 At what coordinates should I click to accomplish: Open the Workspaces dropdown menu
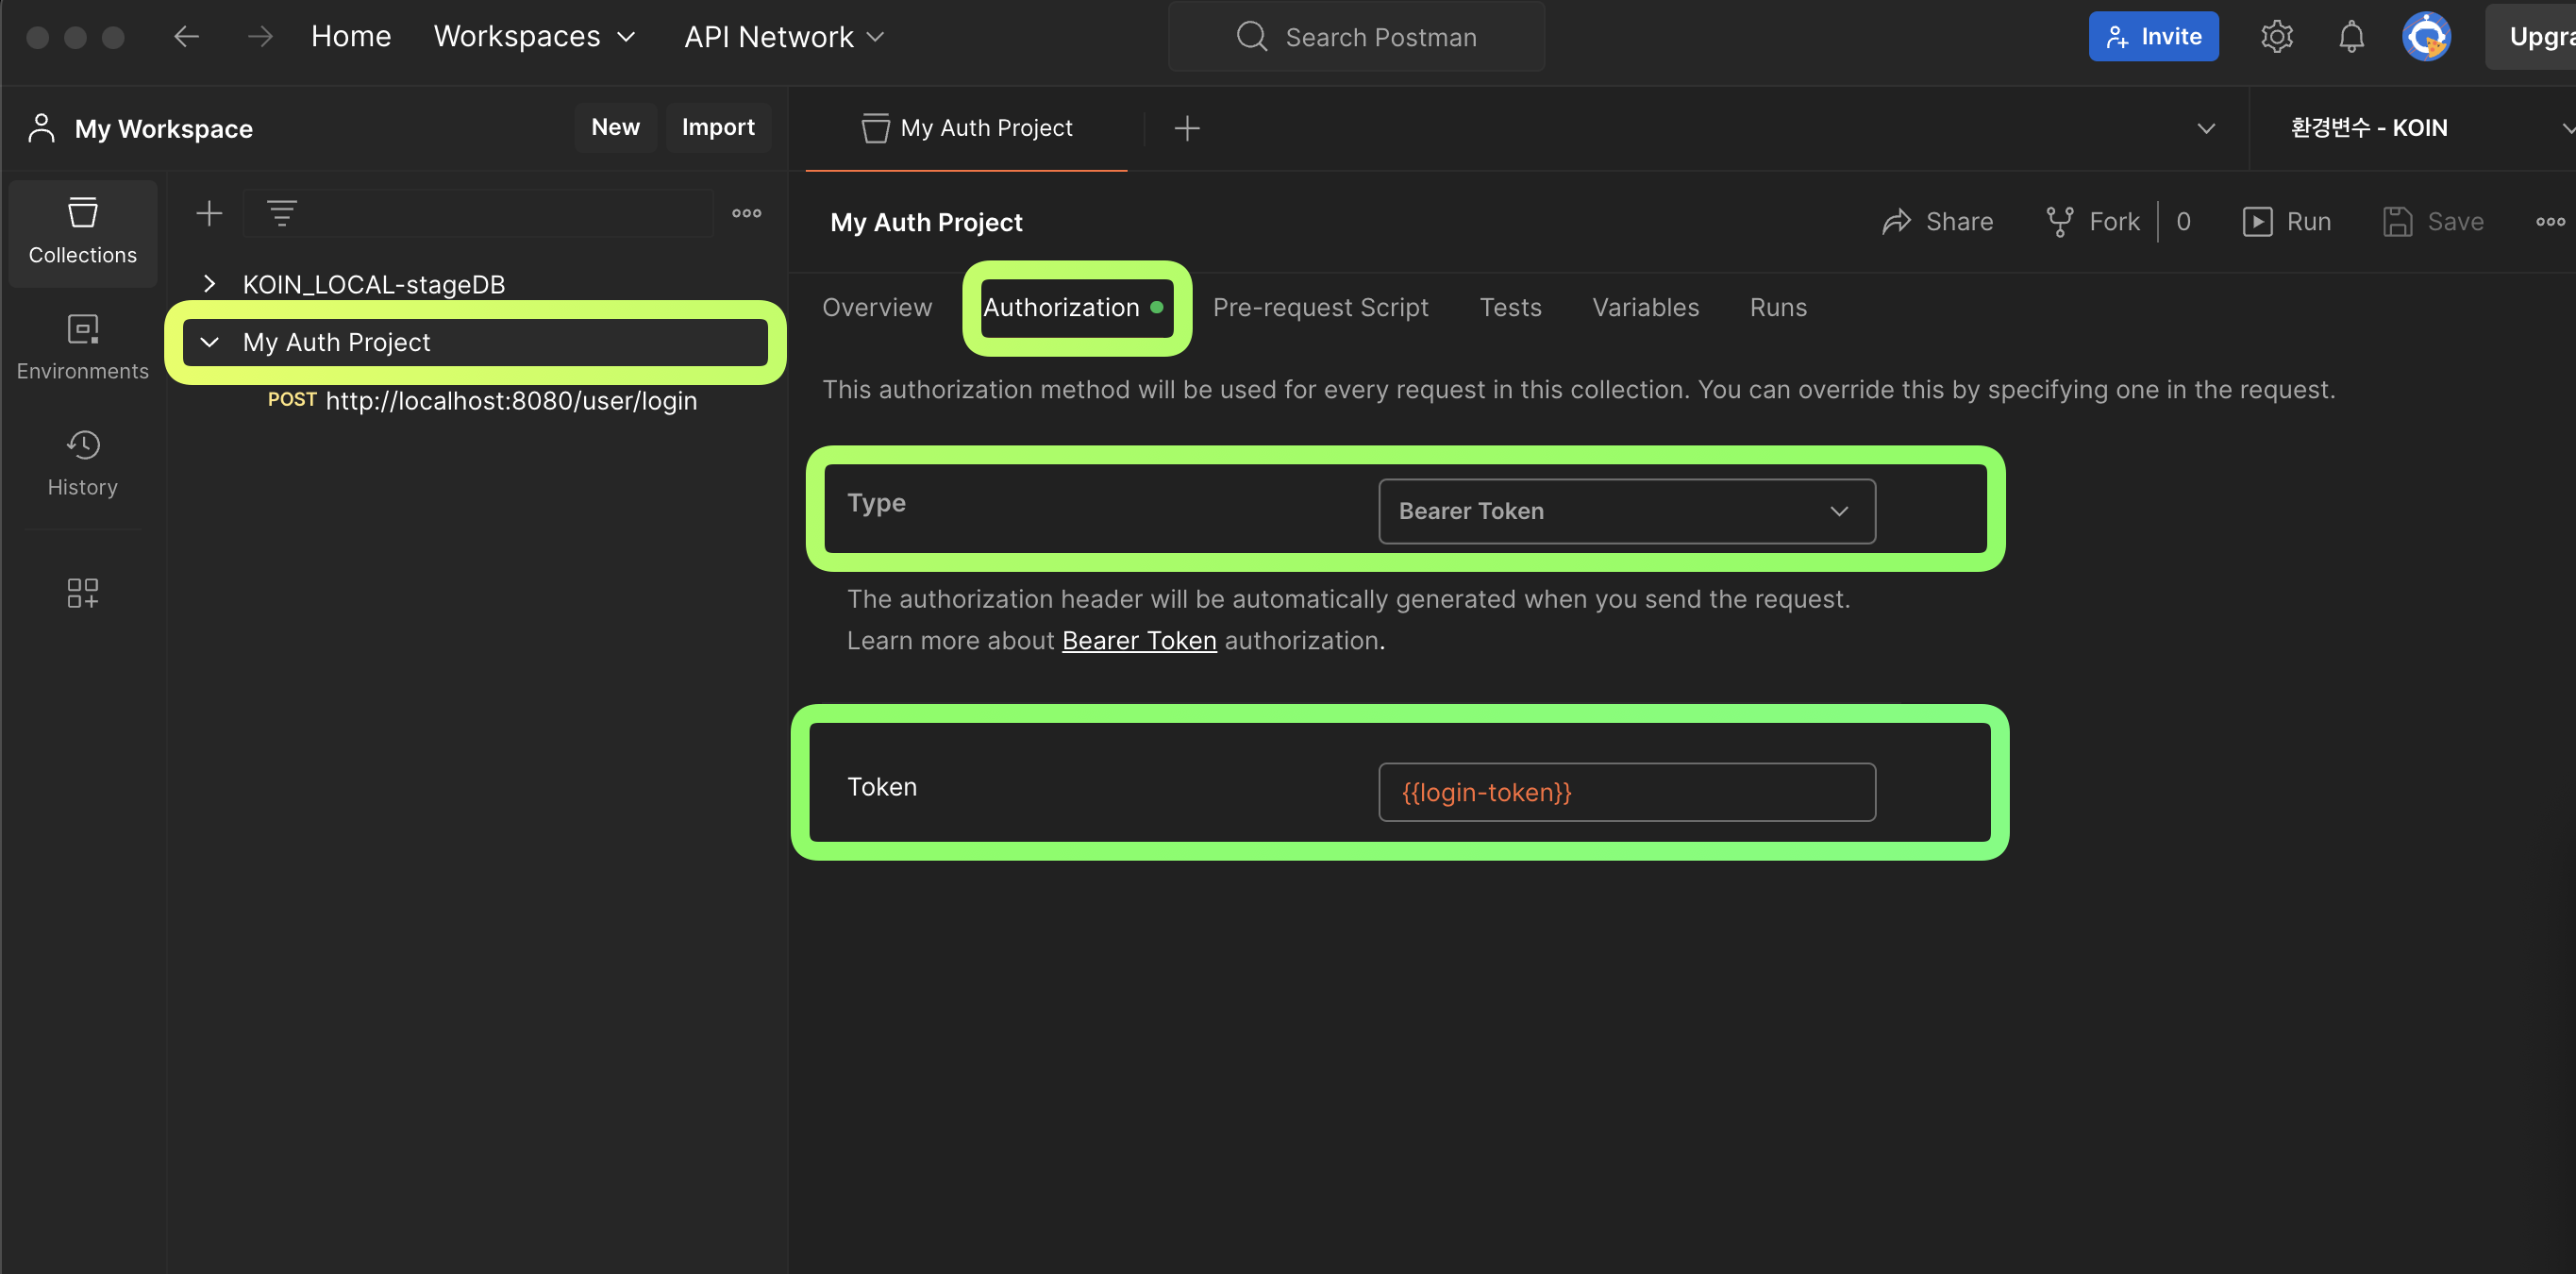[534, 37]
